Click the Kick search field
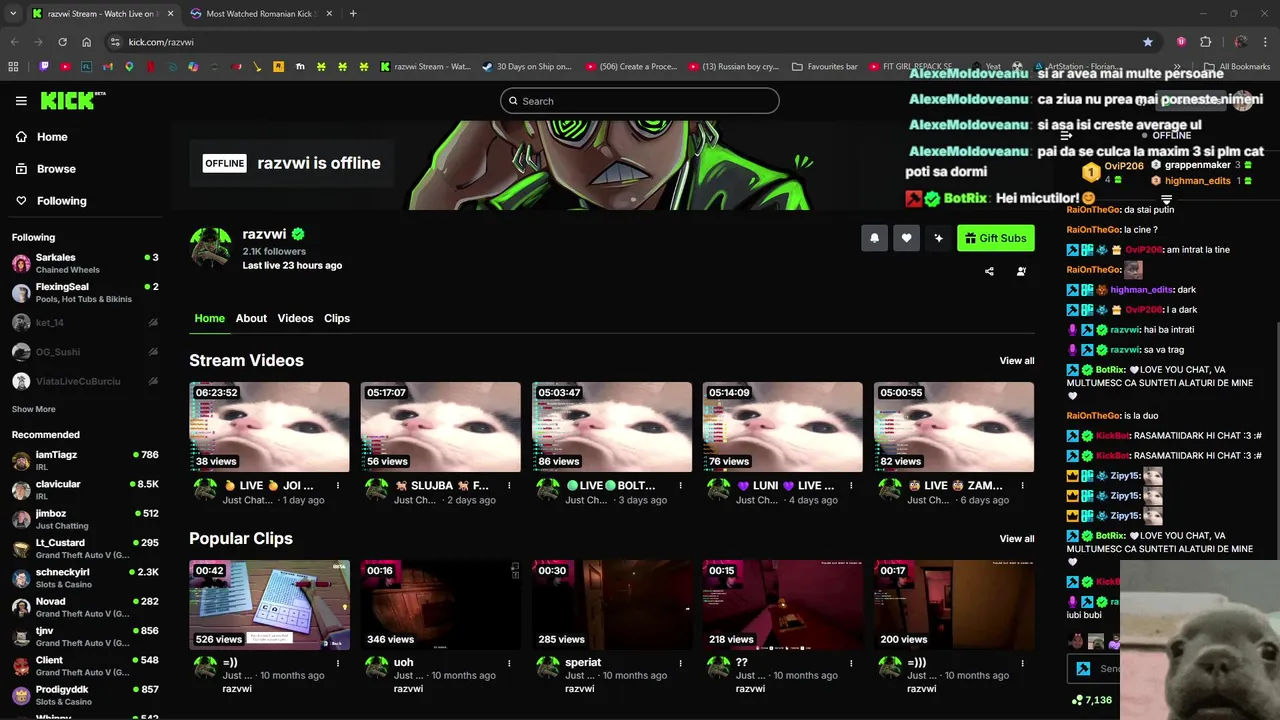Viewport: 1280px width, 720px height. point(640,101)
